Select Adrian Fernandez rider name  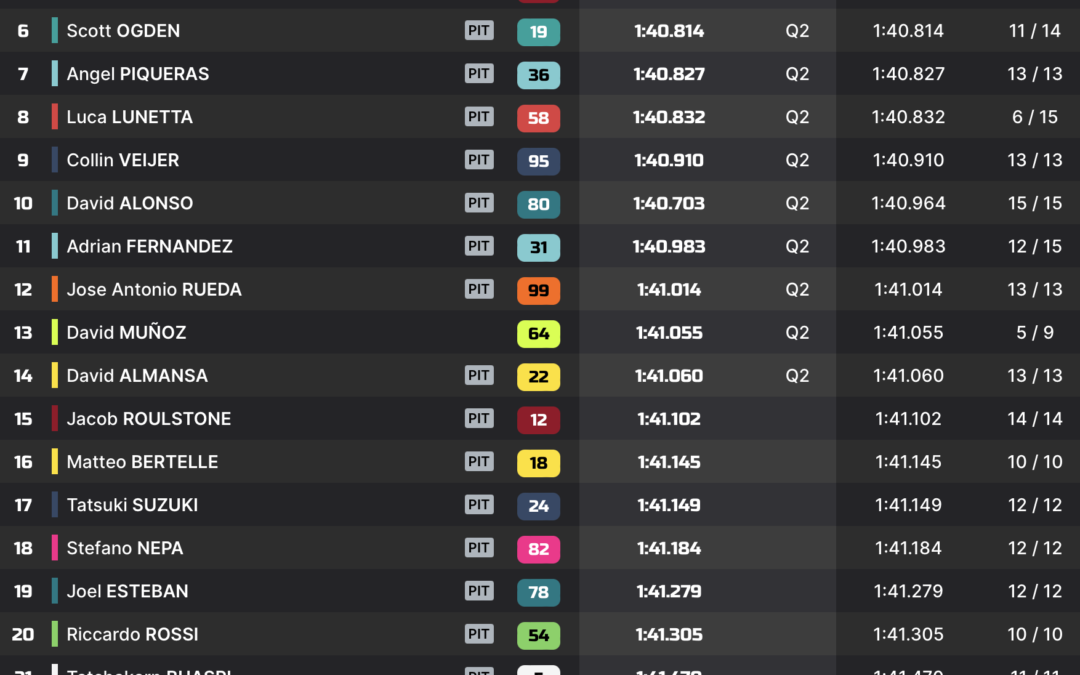point(149,246)
